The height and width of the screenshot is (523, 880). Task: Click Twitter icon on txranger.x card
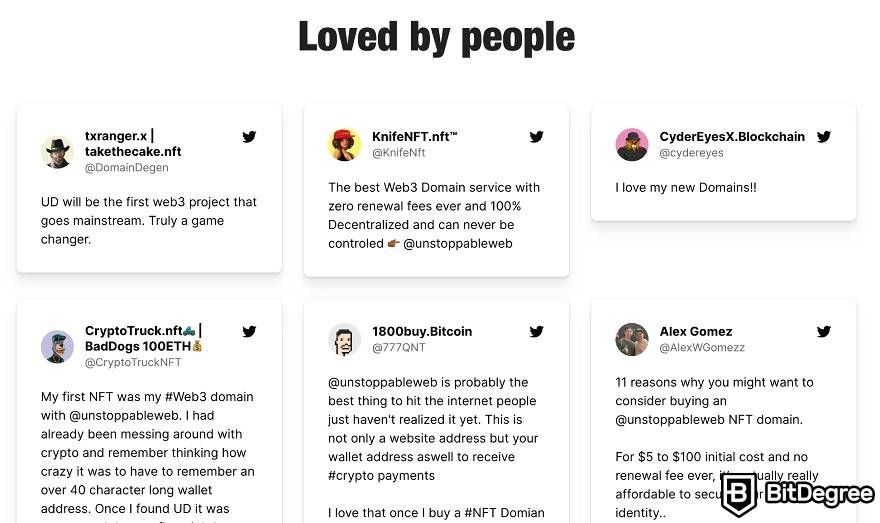[249, 136]
